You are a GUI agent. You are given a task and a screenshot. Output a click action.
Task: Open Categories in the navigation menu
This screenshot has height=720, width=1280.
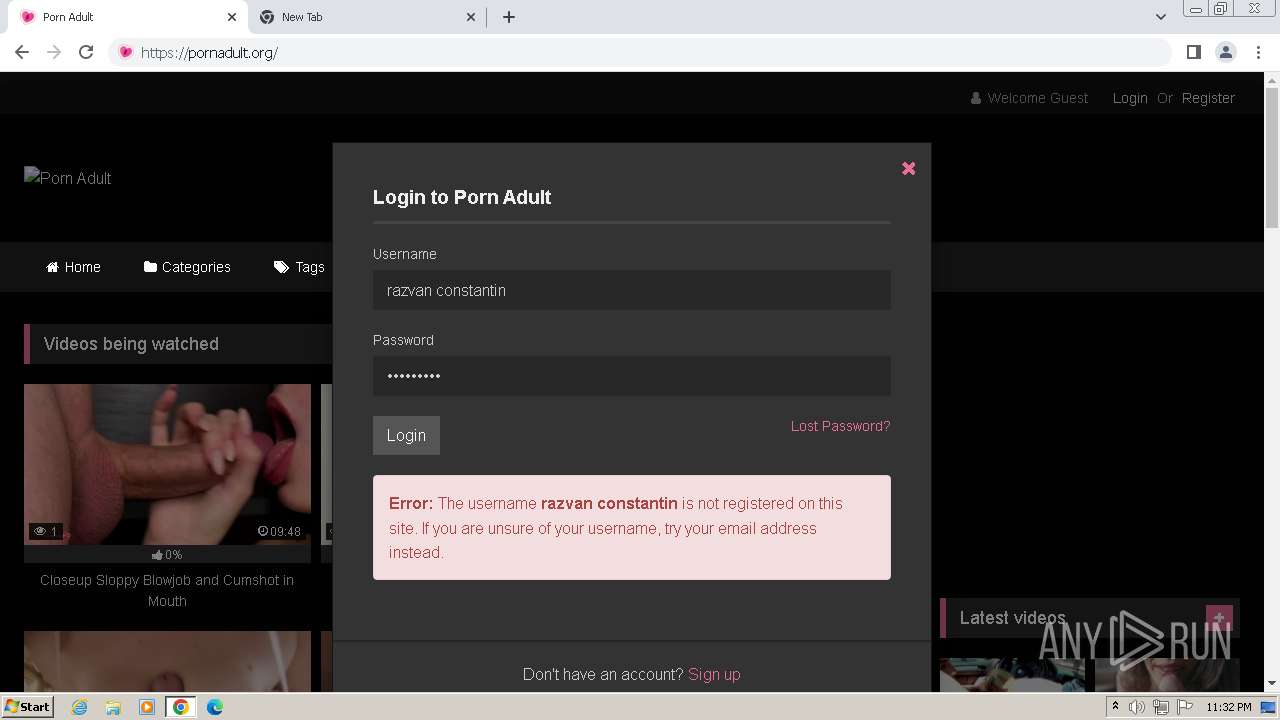point(187,267)
